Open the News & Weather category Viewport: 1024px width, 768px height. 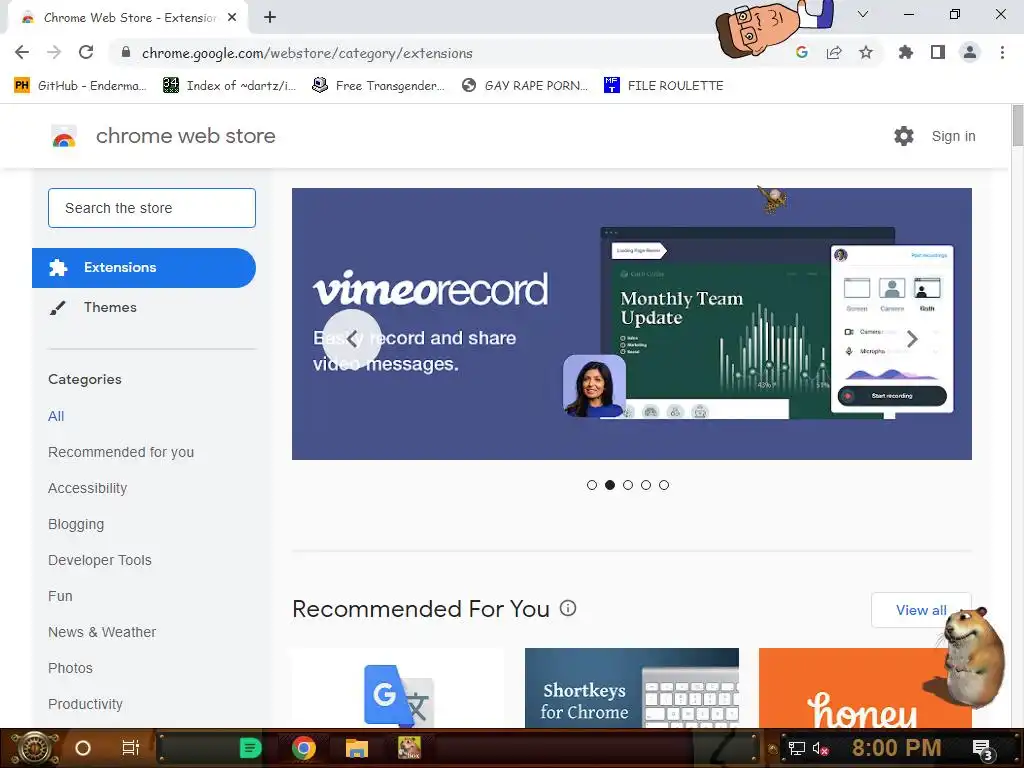[x=102, y=632]
